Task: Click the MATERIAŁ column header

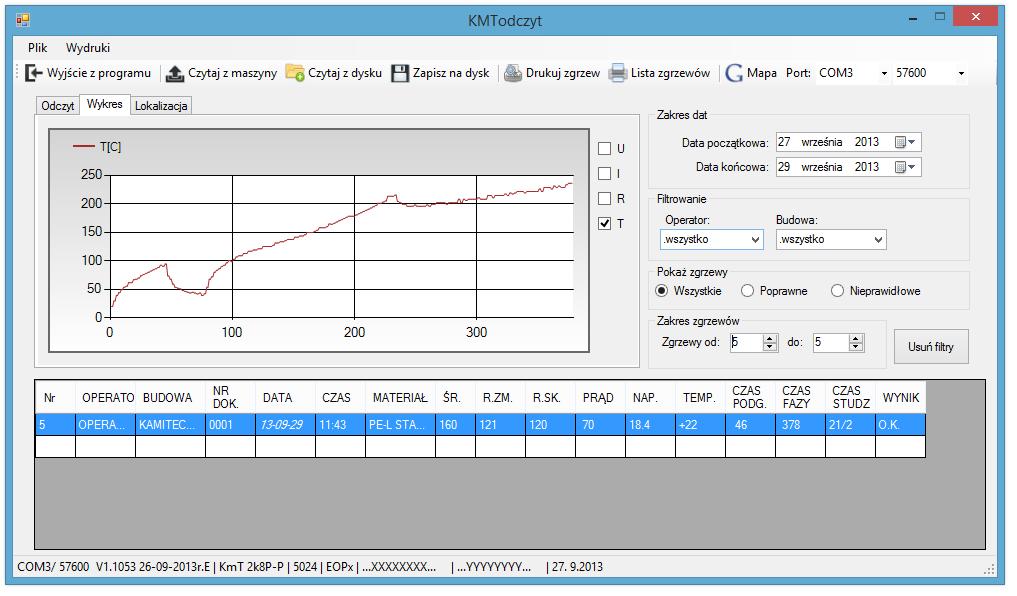Action: (400, 398)
